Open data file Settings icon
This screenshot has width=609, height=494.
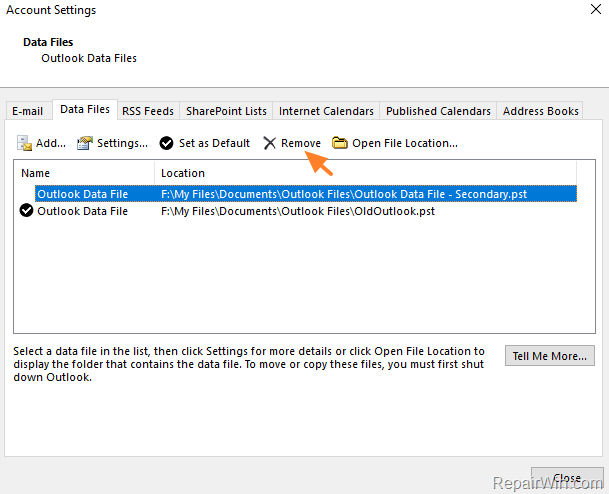click(x=86, y=143)
